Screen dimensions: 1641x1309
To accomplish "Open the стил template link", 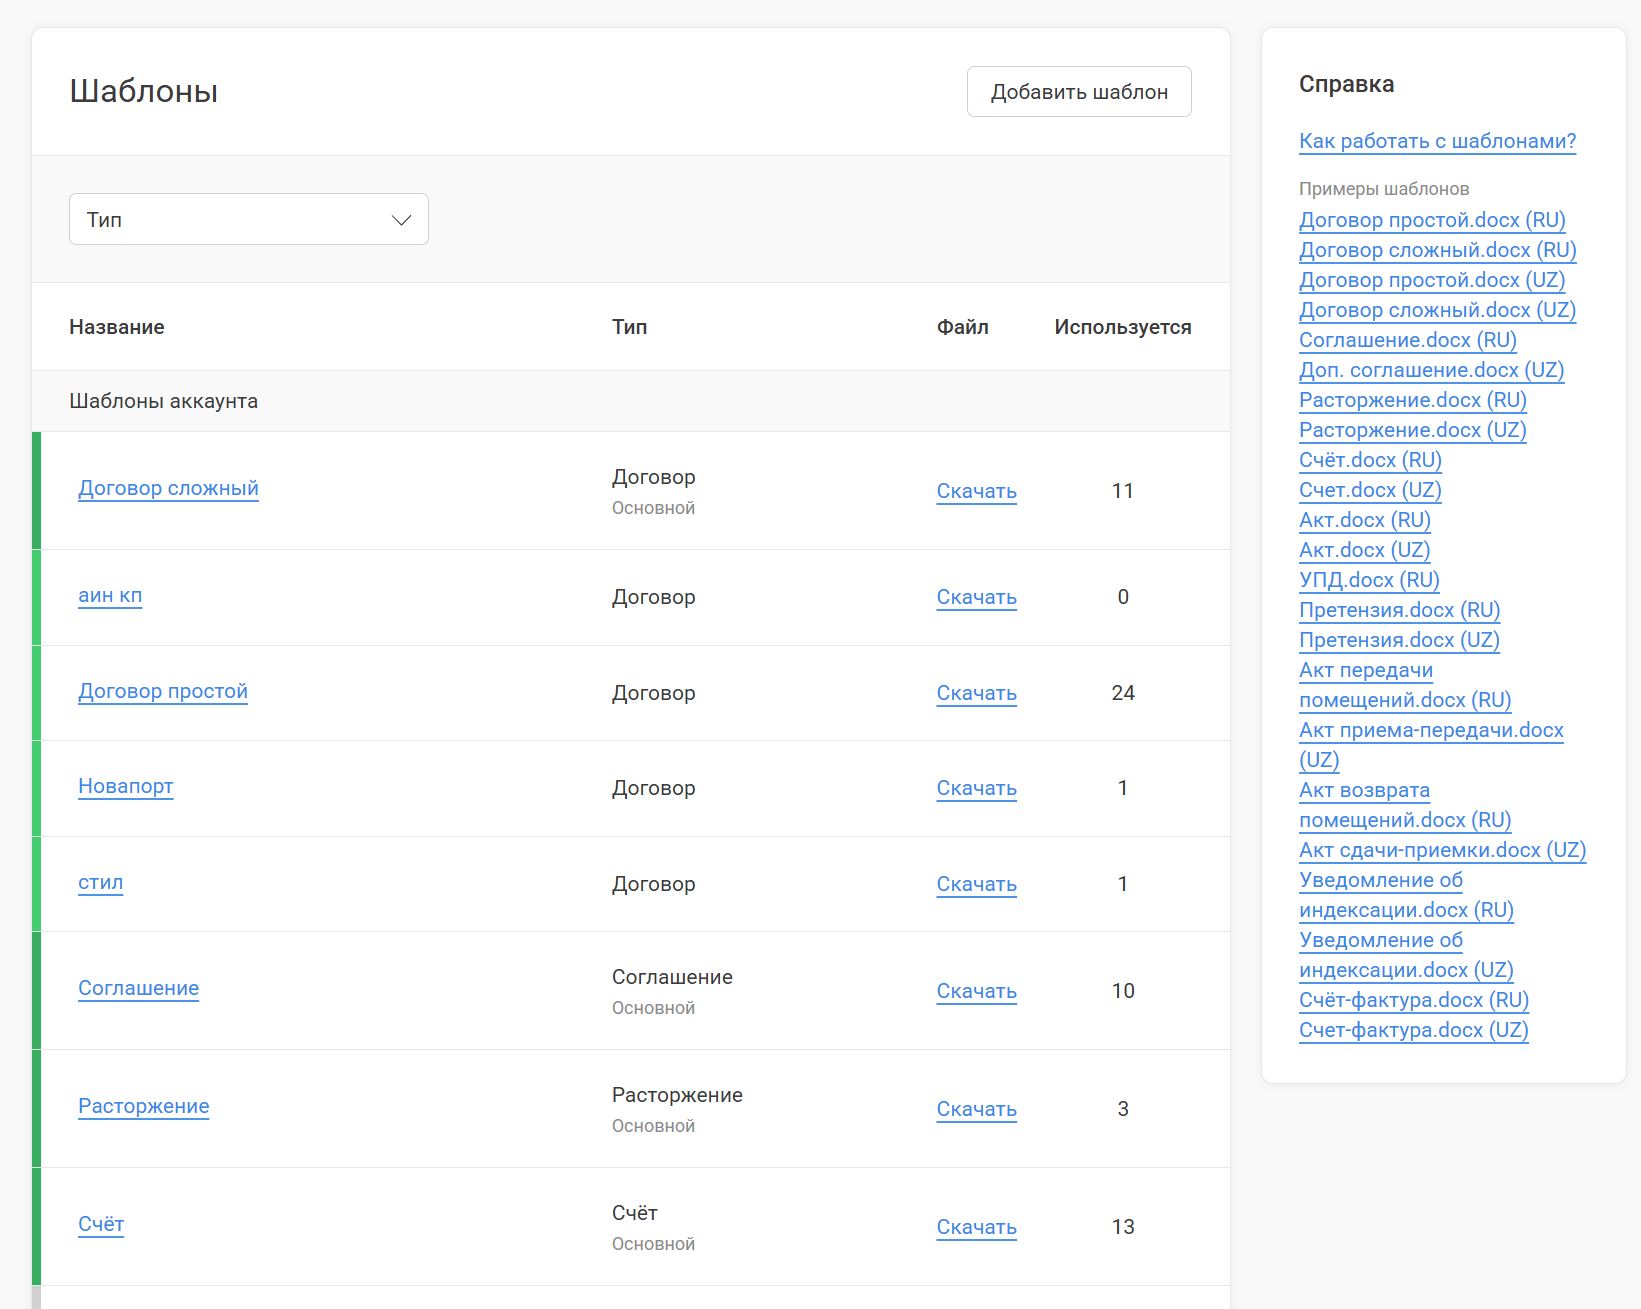I will tap(101, 882).
